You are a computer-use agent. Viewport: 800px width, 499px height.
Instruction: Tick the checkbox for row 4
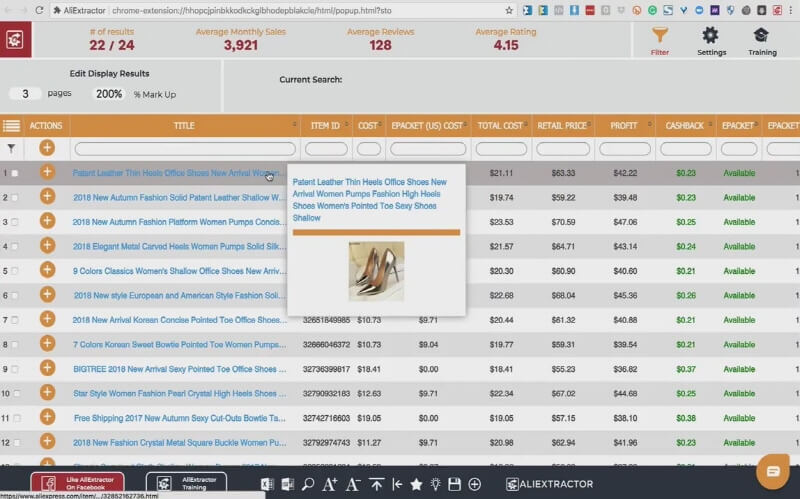pyautogui.click(x=15, y=246)
